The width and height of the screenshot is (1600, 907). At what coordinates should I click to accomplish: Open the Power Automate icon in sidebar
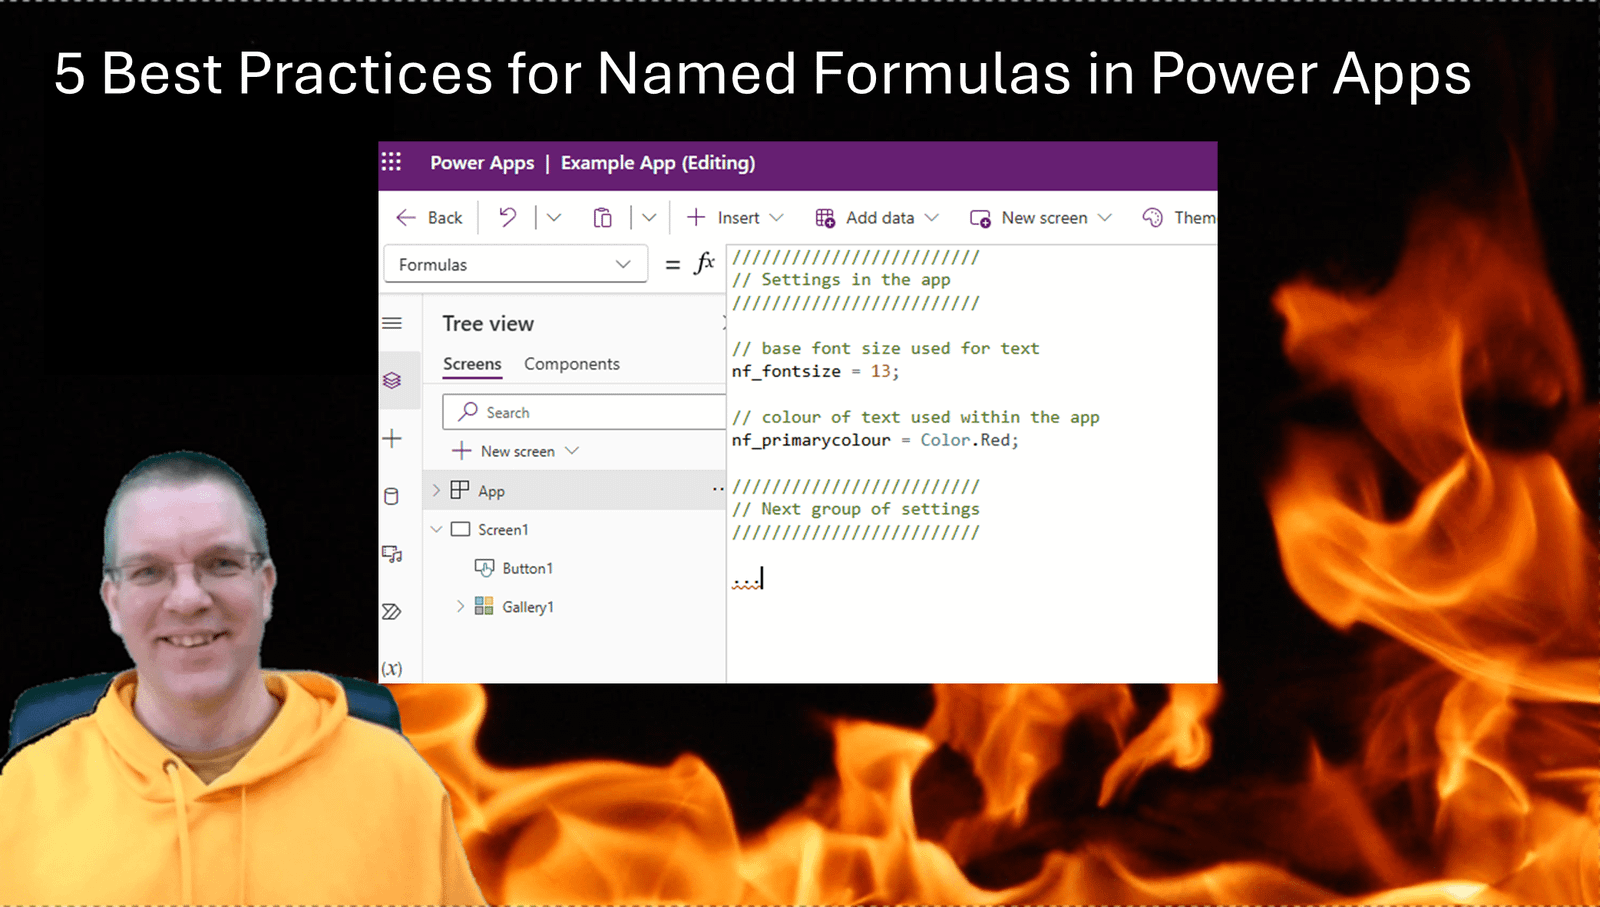(x=392, y=611)
